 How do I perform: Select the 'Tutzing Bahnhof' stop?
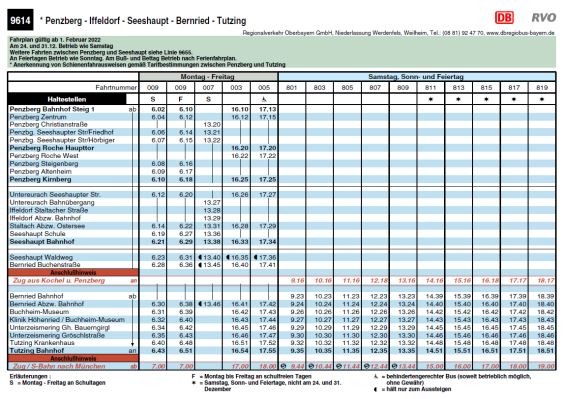pos(37,350)
